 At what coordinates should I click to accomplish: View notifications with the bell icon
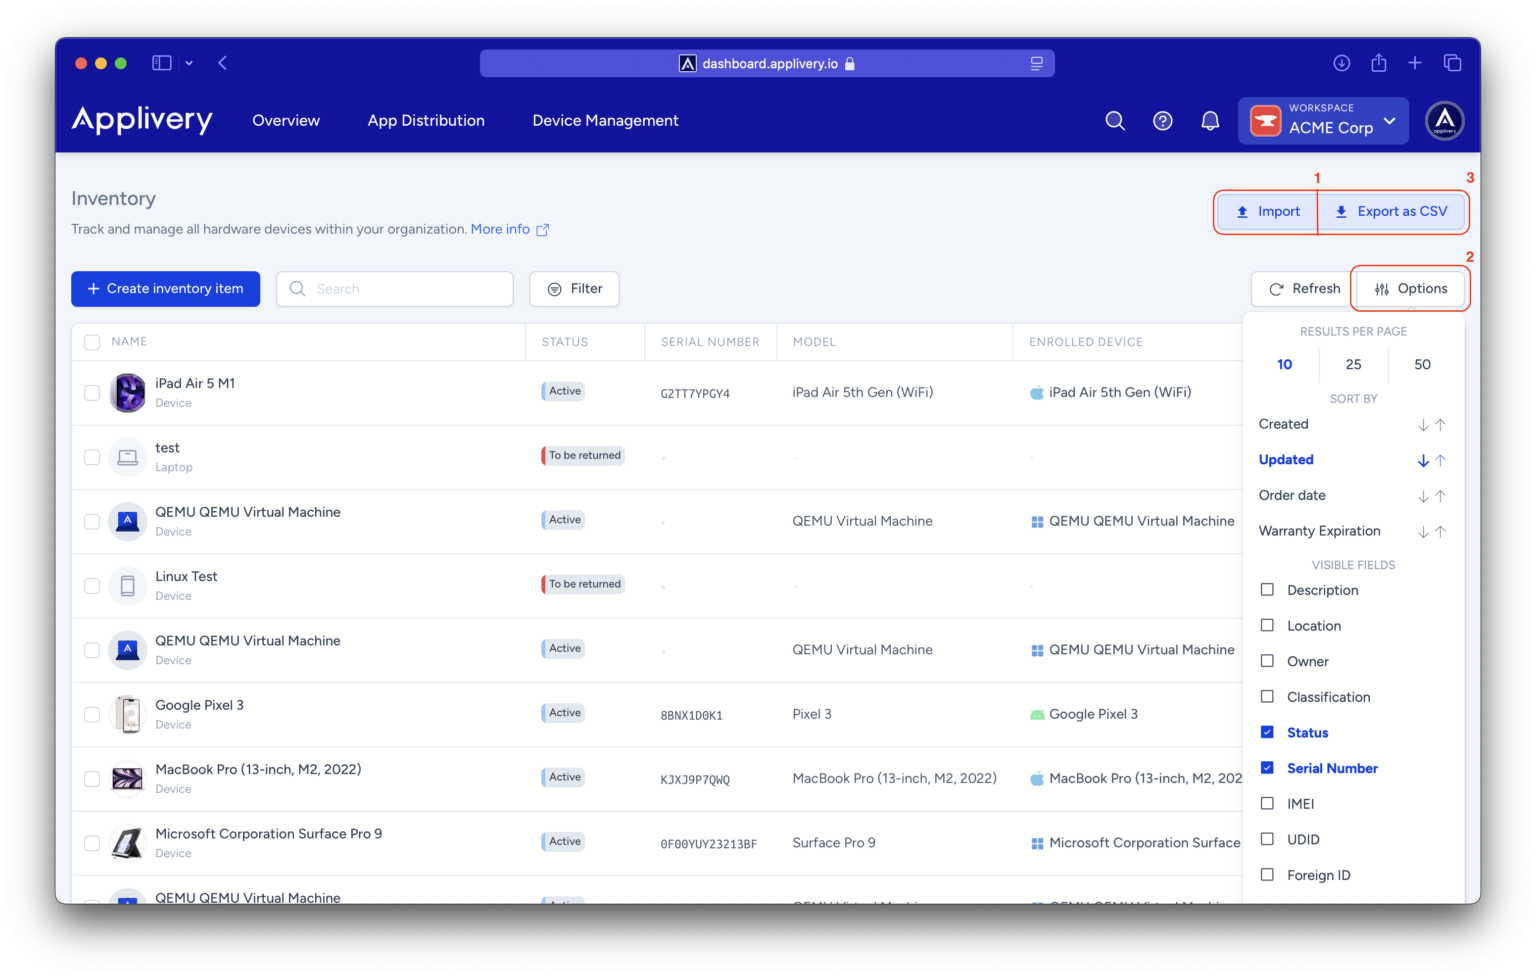coord(1209,120)
